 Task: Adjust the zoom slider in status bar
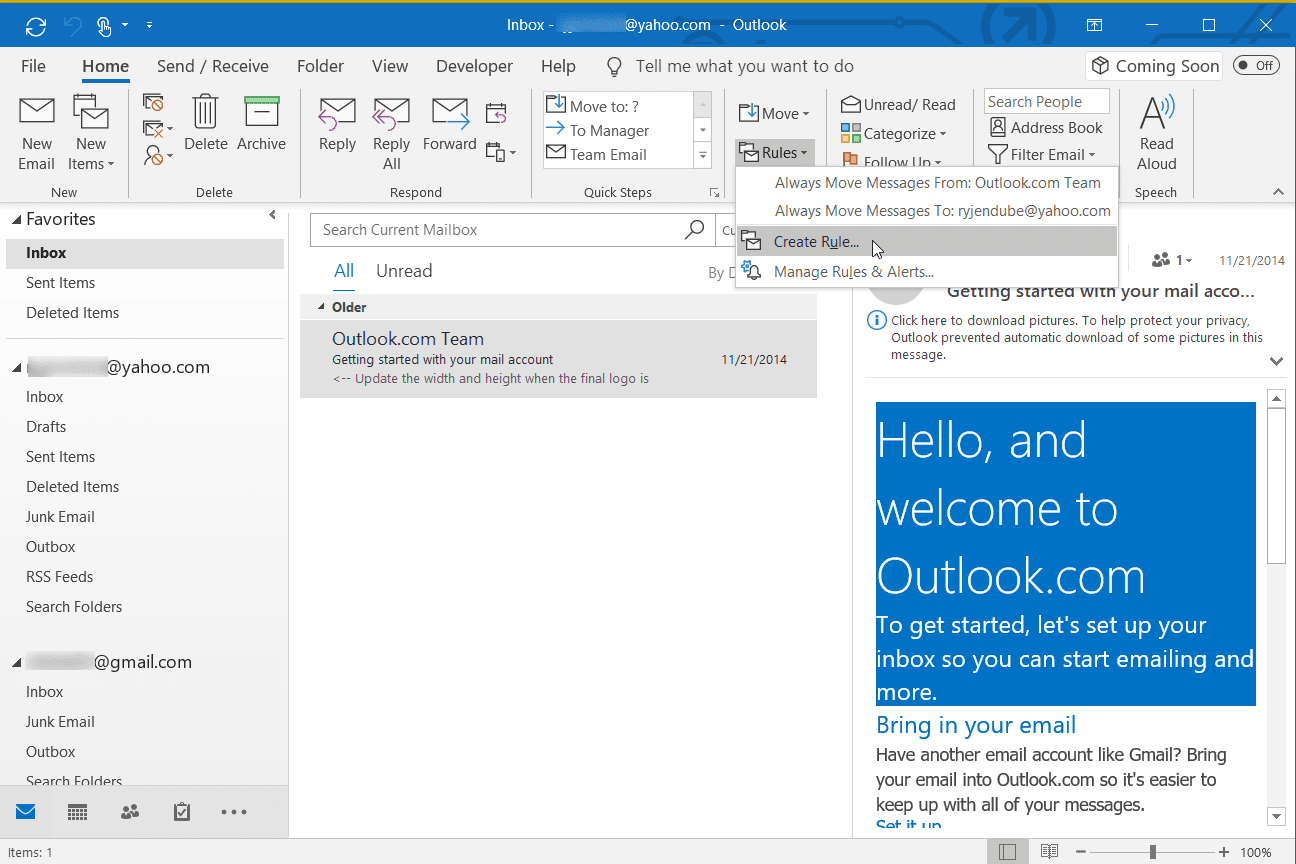[x=1153, y=852]
